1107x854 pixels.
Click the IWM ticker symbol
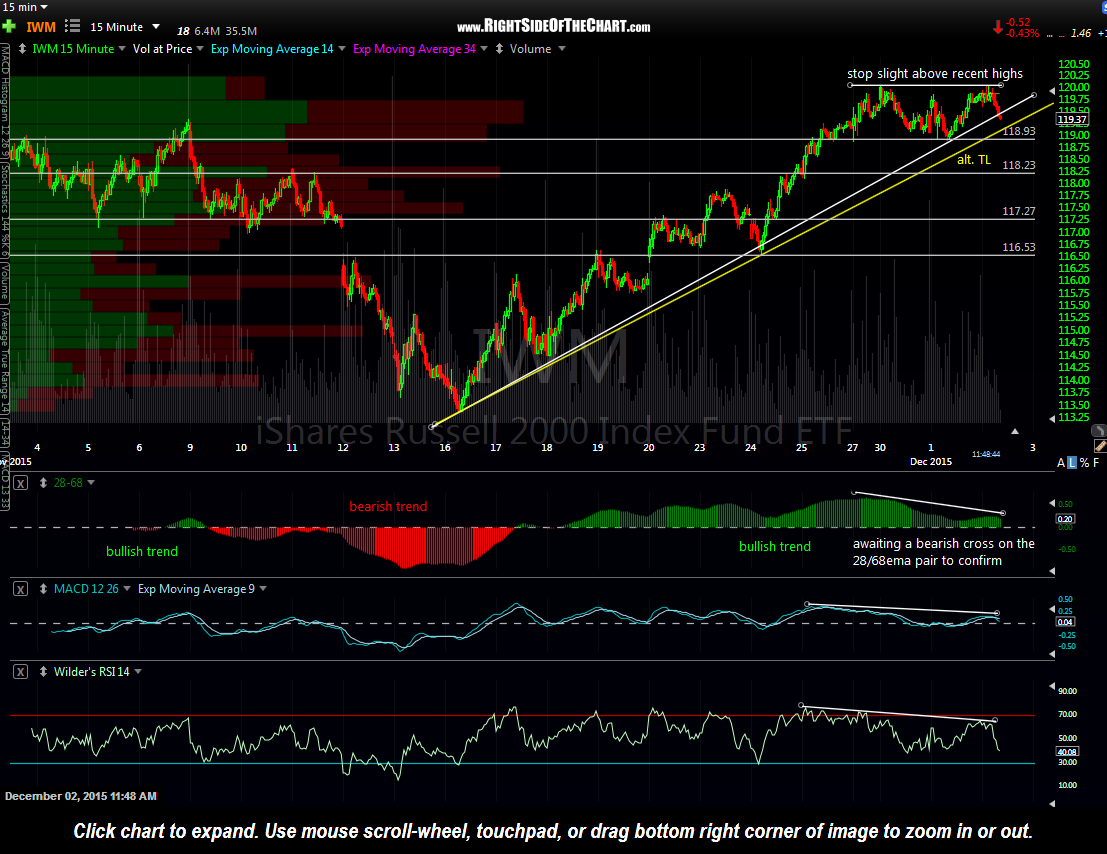41,26
